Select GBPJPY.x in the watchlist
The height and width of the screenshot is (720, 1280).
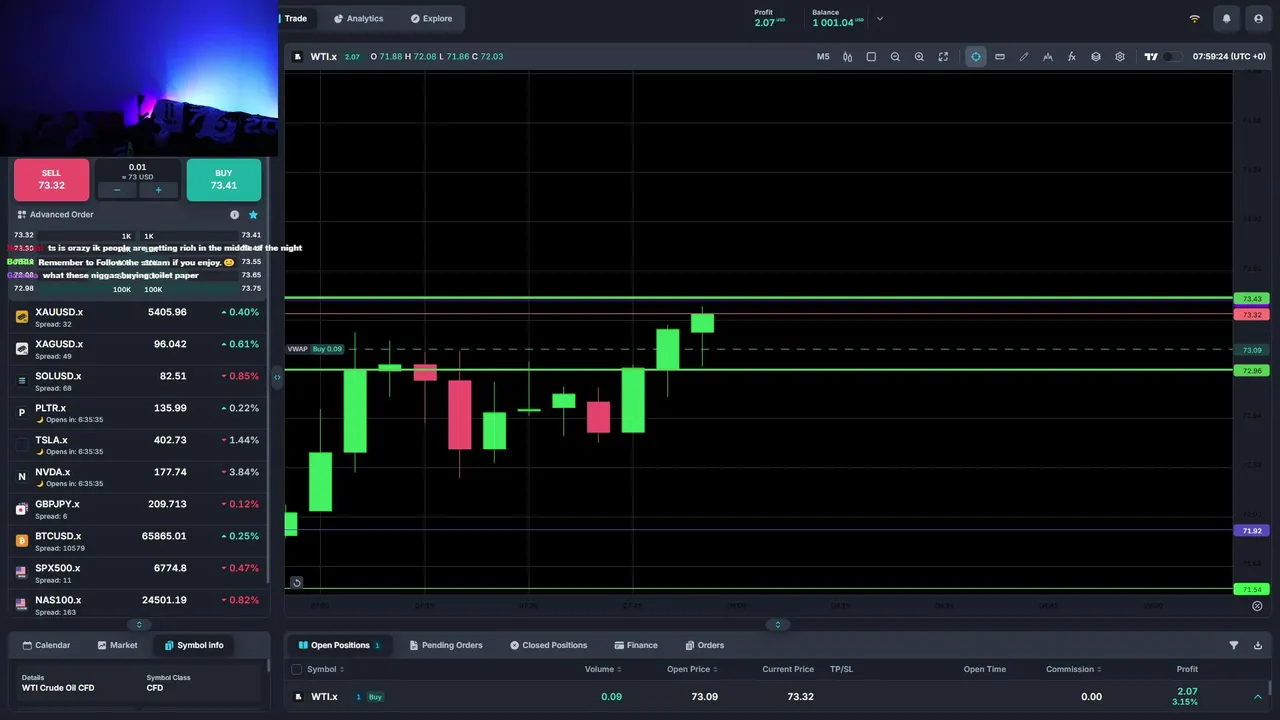coord(137,509)
